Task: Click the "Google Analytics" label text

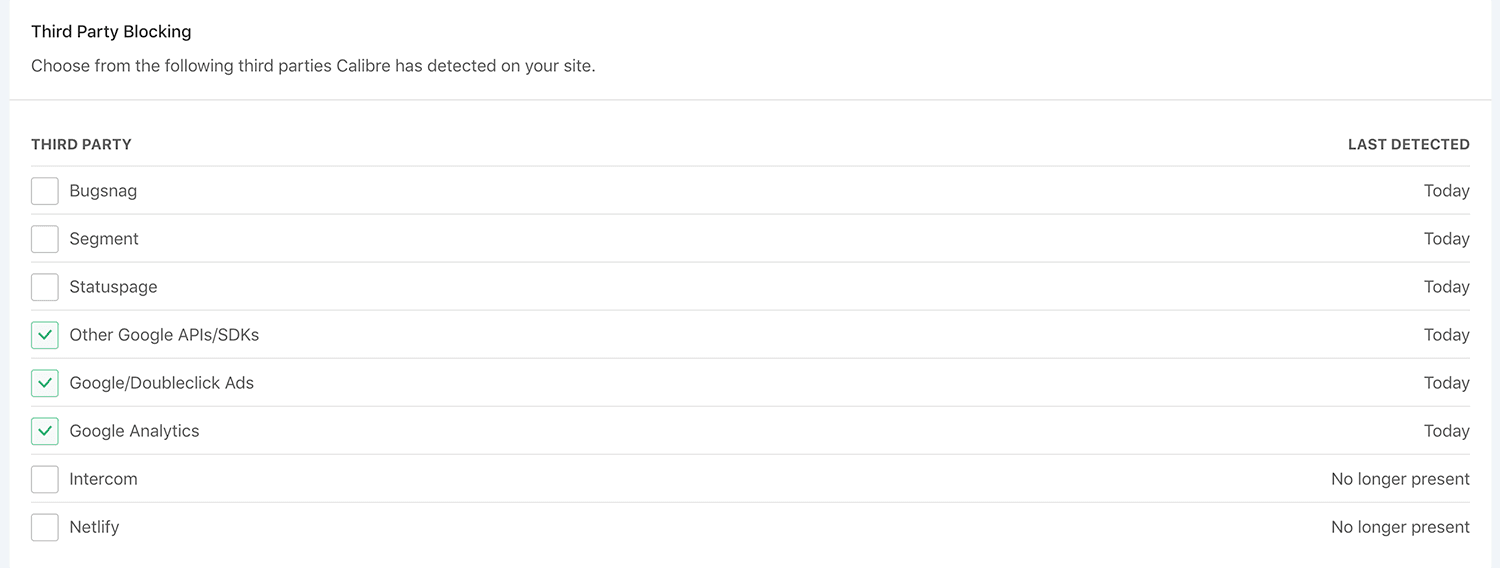Action: pos(134,431)
